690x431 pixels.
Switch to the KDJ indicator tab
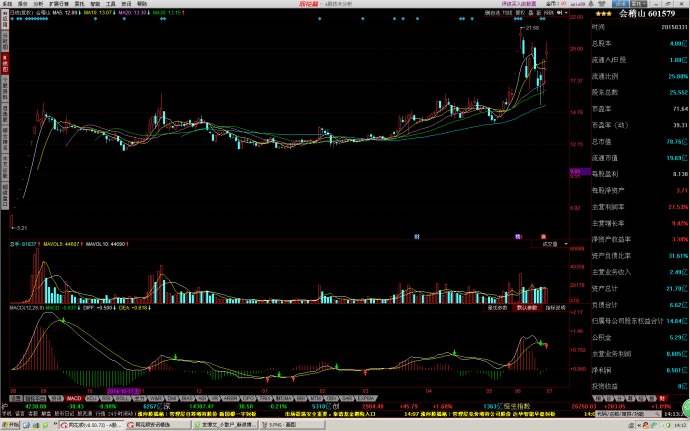[x=92, y=398]
